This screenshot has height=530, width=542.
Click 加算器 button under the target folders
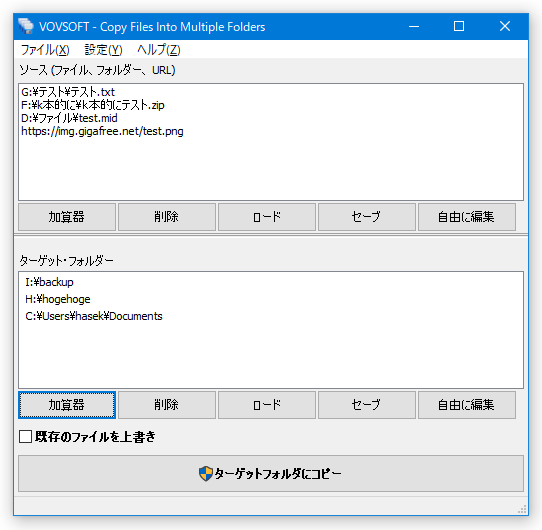(67, 405)
